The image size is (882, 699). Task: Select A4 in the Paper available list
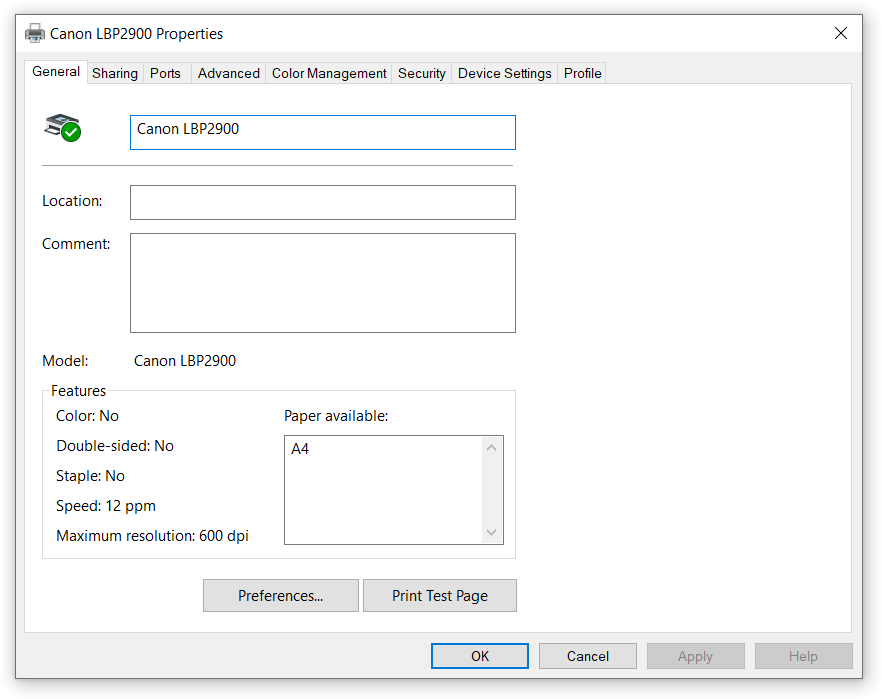pos(301,450)
